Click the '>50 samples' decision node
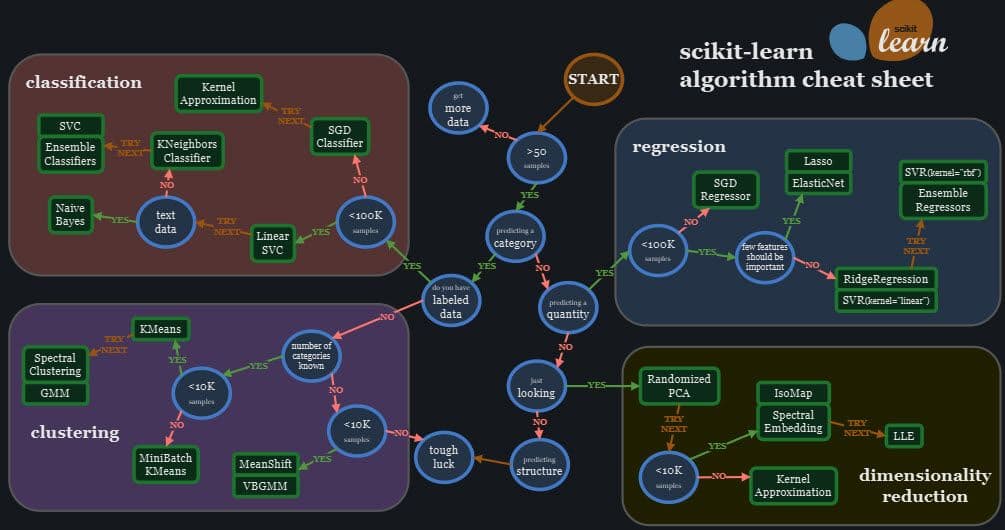 [536, 158]
